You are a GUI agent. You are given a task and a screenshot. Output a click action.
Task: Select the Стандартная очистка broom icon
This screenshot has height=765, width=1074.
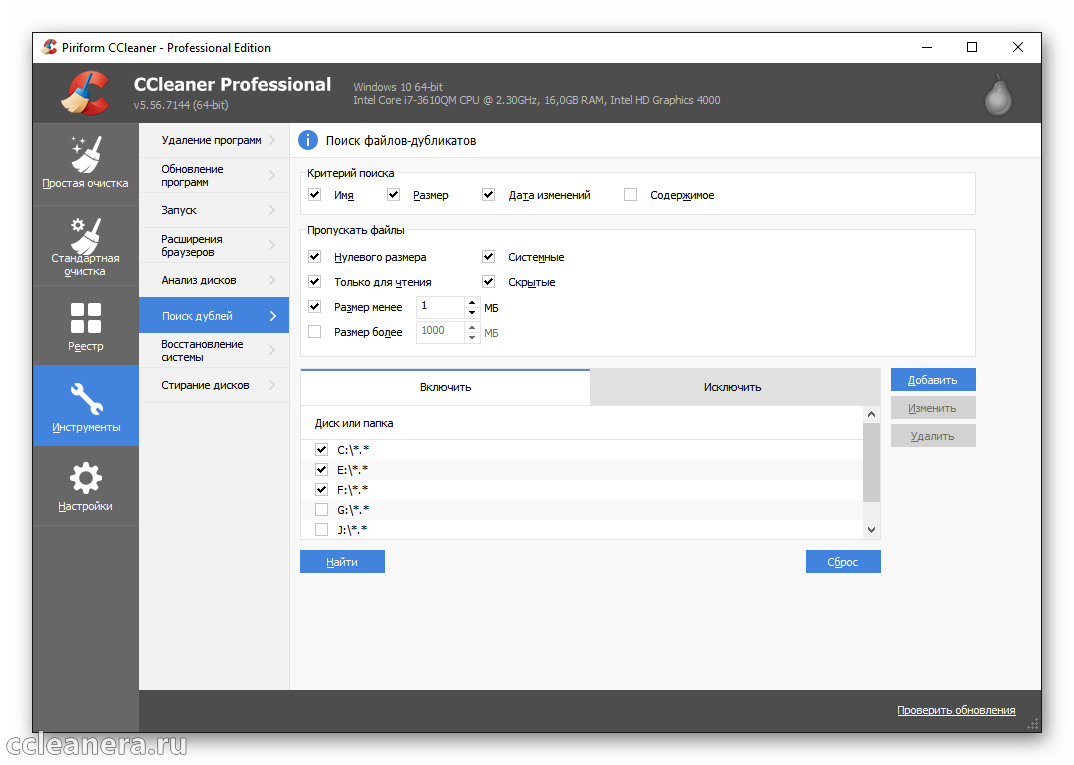[x=85, y=235]
